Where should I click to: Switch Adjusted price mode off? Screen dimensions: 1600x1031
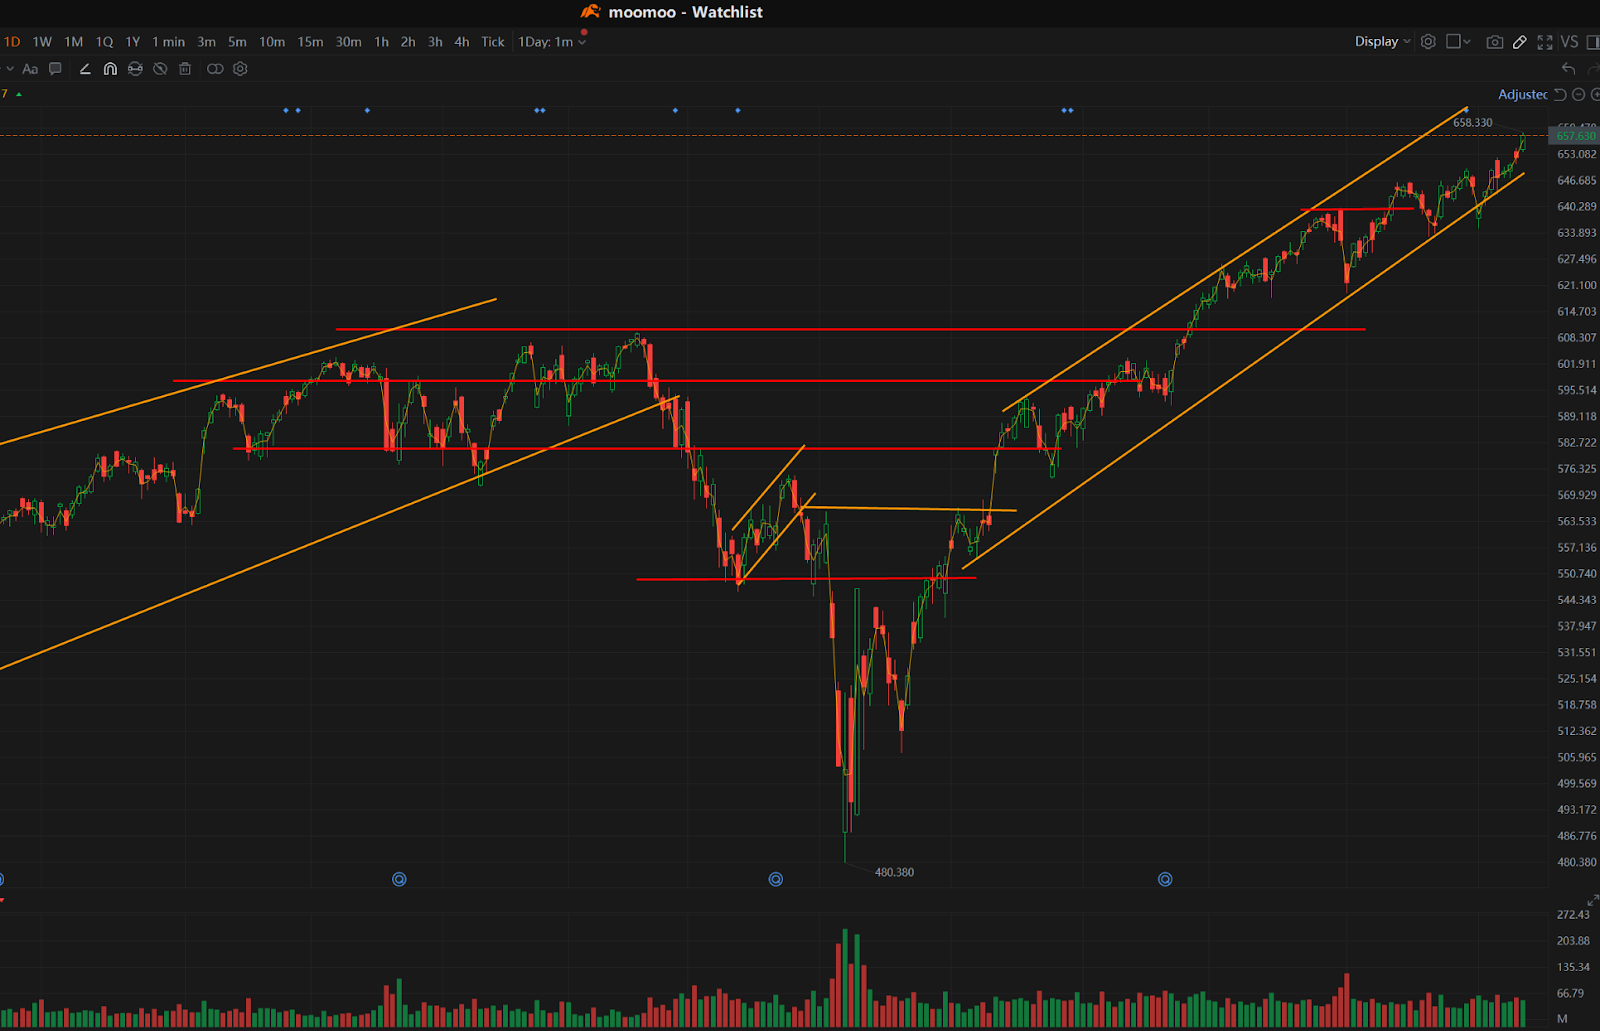(1523, 94)
